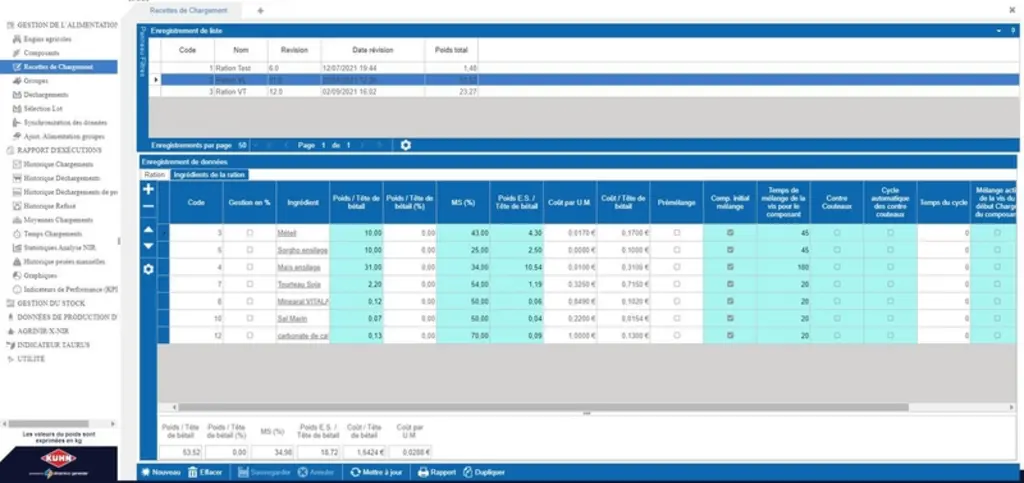This screenshot has height=483, width=1024.
Task: Switch to Ingrédients de la ration tab
Action: pos(209,175)
